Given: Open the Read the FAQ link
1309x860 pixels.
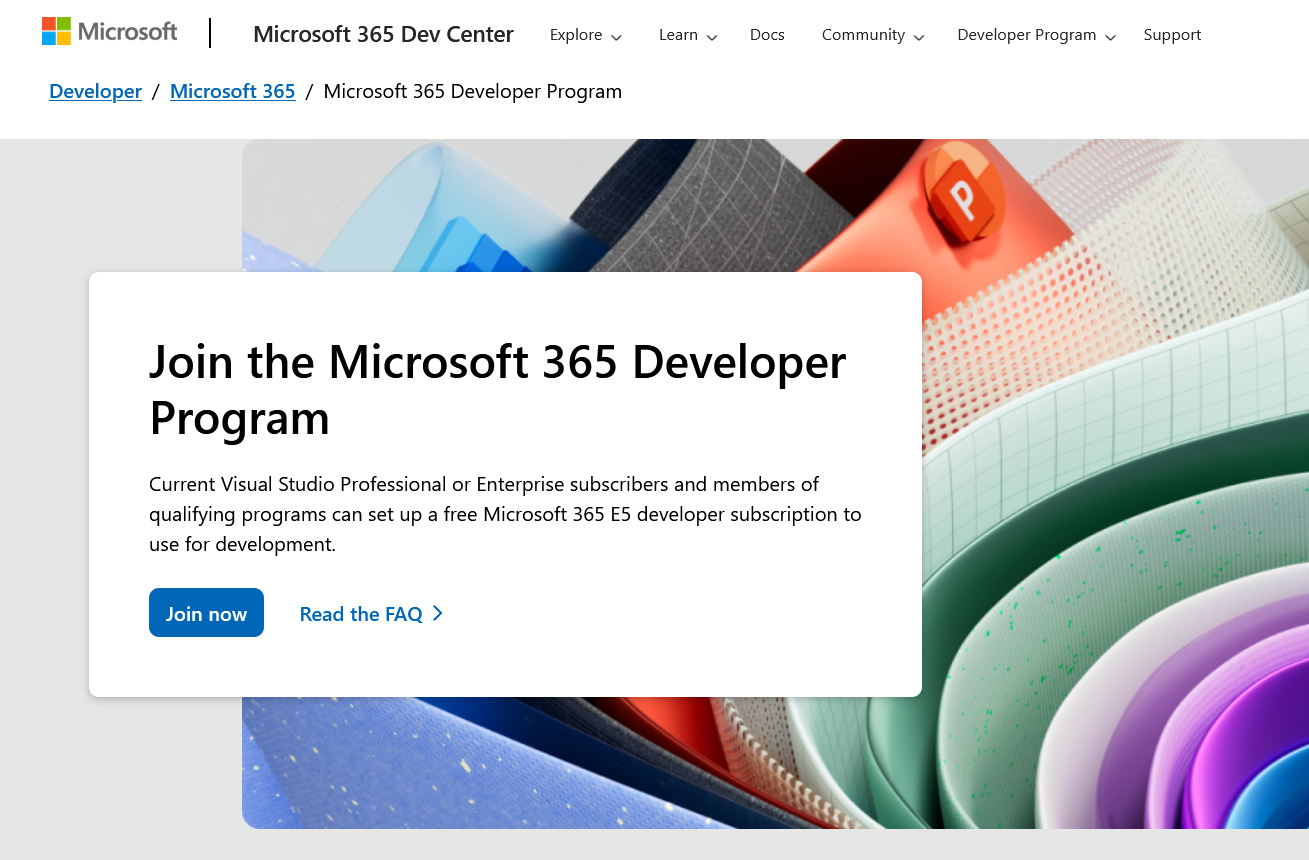Looking at the screenshot, I should click(x=371, y=614).
